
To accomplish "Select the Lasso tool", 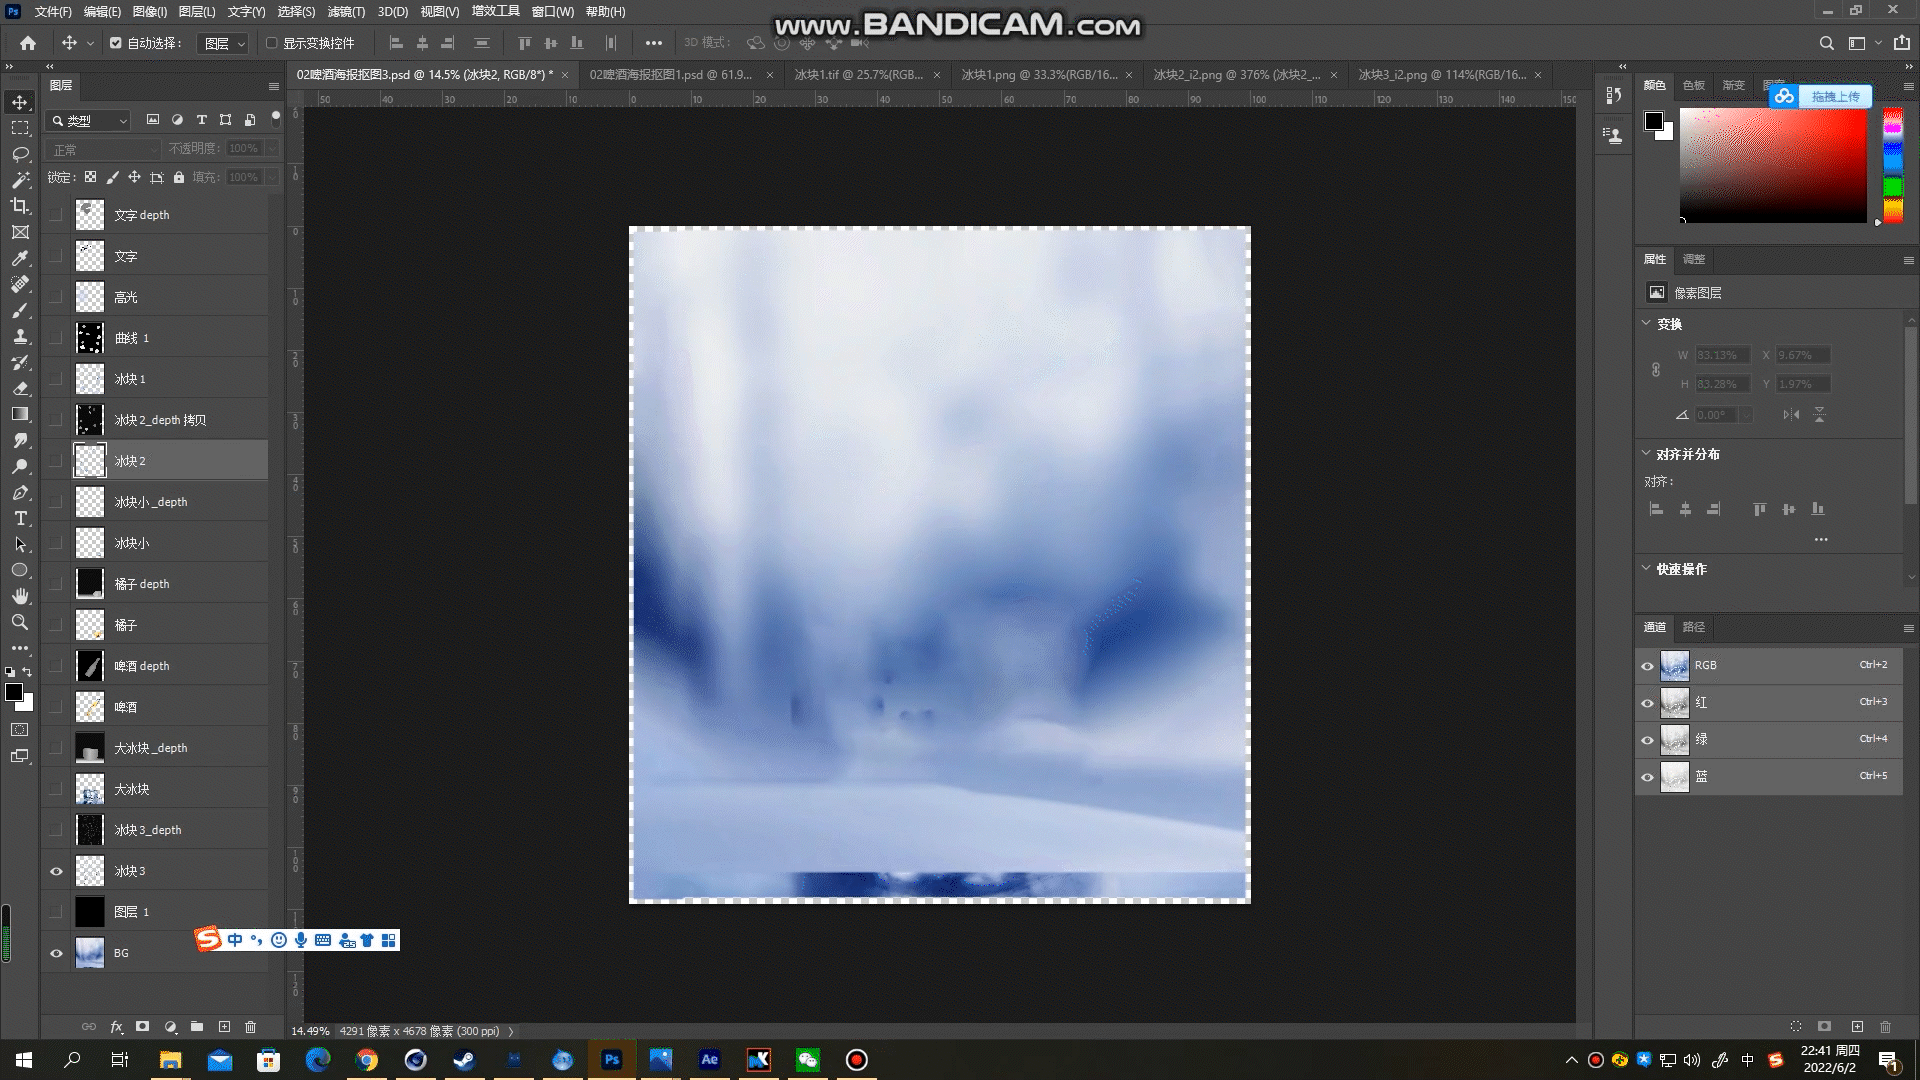I will pyautogui.click(x=20, y=154).
